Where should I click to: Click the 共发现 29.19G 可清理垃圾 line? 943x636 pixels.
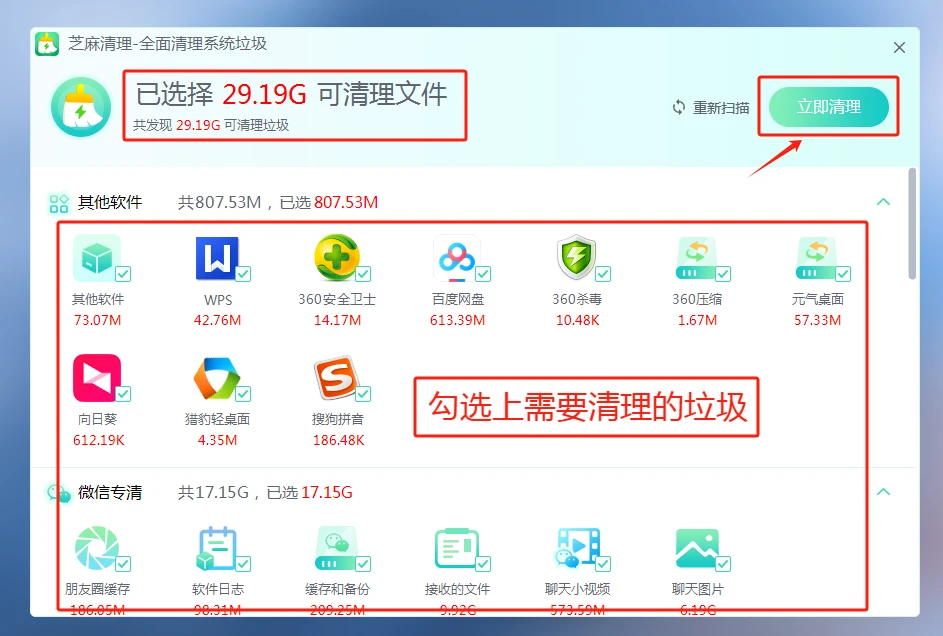pos(211,125)
